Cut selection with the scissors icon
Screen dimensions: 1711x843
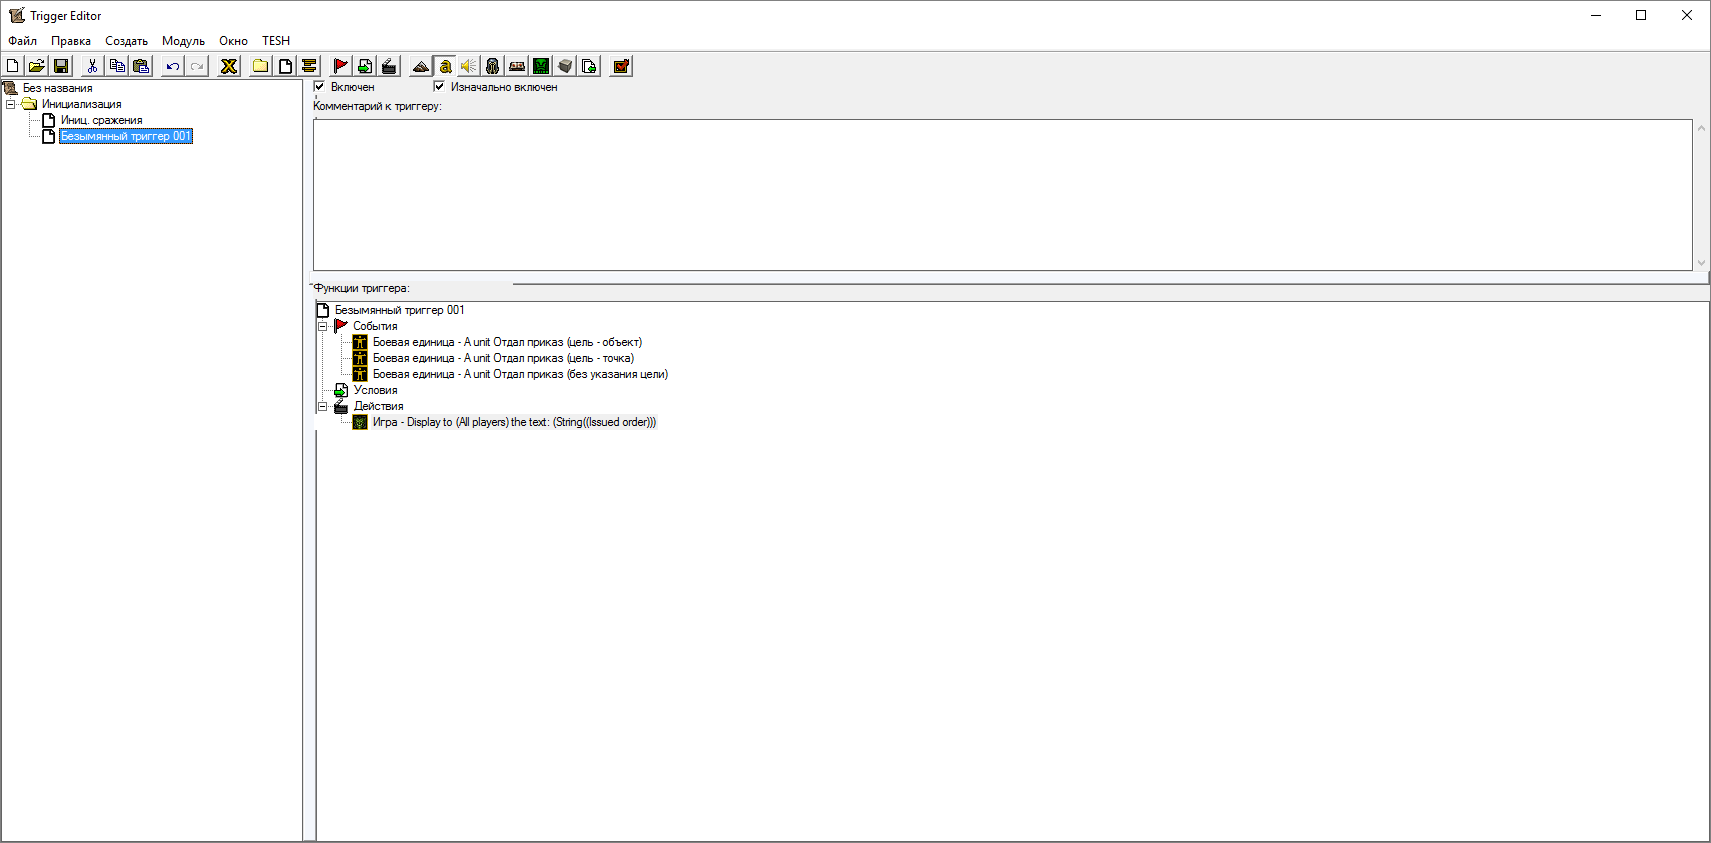tap(93, 66)
